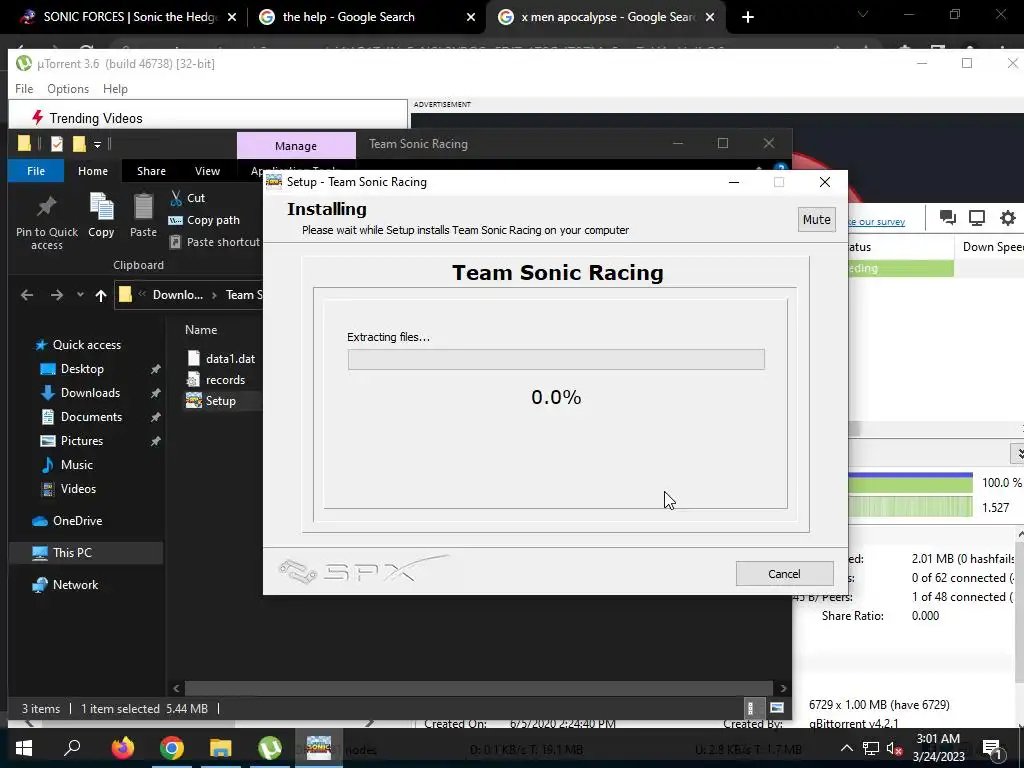The image size is (1024, 768).
Task: Select the Setup application file
Action: click(211, 400)
